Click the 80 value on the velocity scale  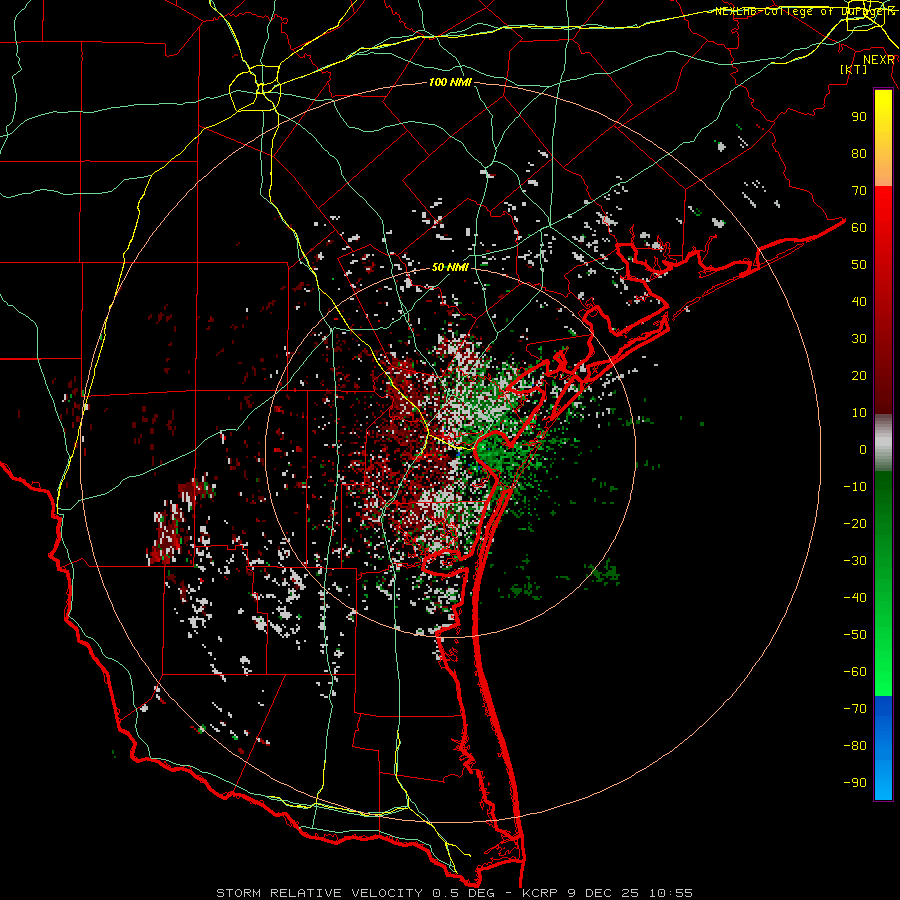click(x=859, y=153)
